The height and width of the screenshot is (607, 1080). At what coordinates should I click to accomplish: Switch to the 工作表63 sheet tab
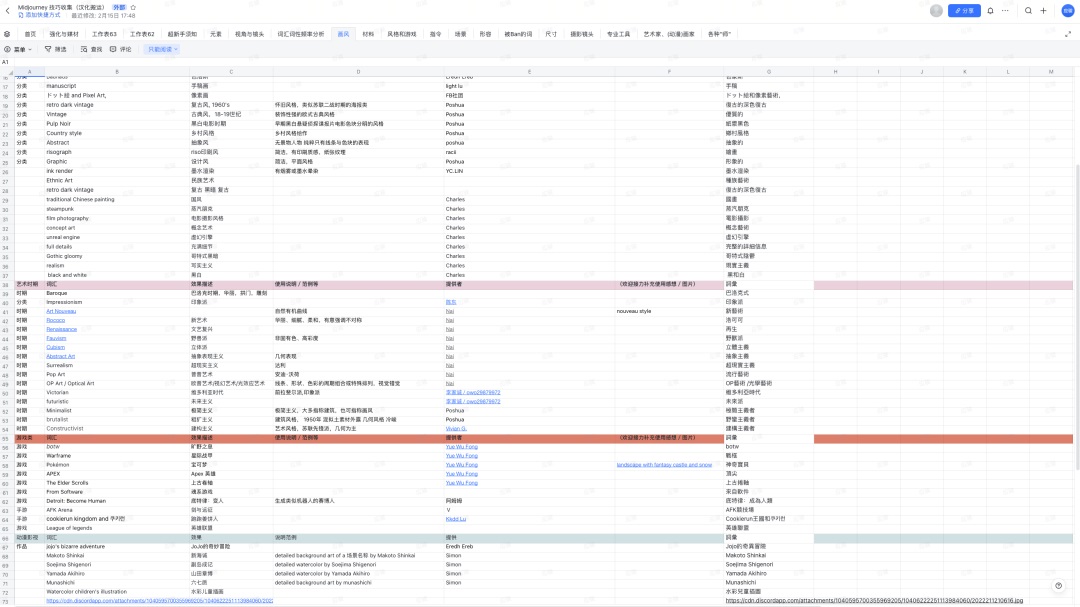[x=104, y=34]
